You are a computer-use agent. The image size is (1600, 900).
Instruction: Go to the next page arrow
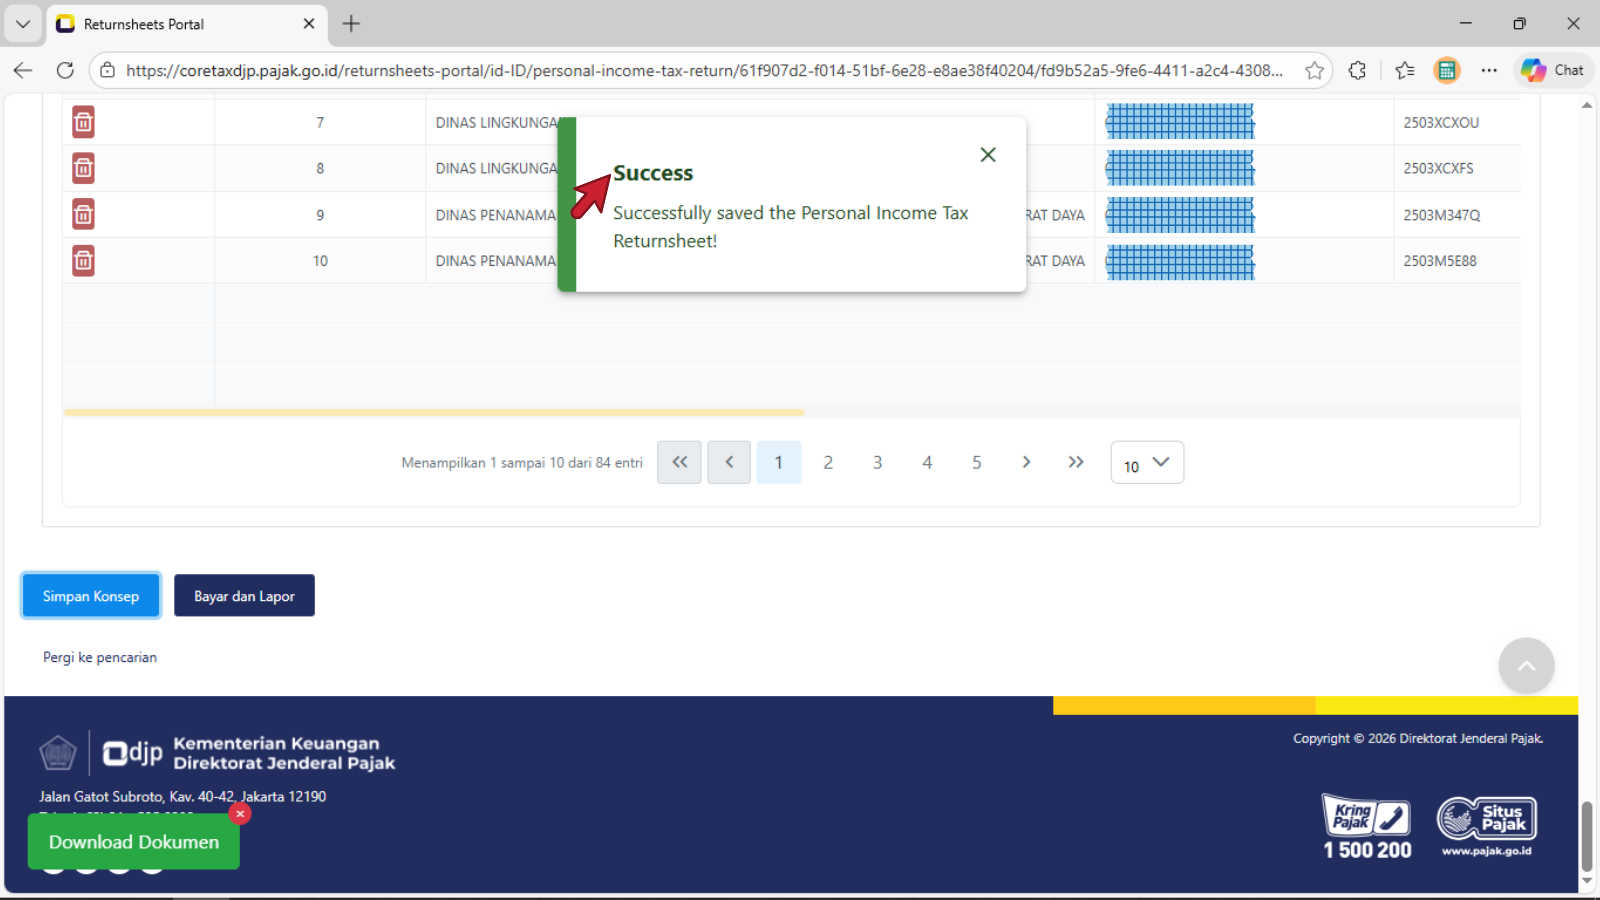[x=1026, y=462]
